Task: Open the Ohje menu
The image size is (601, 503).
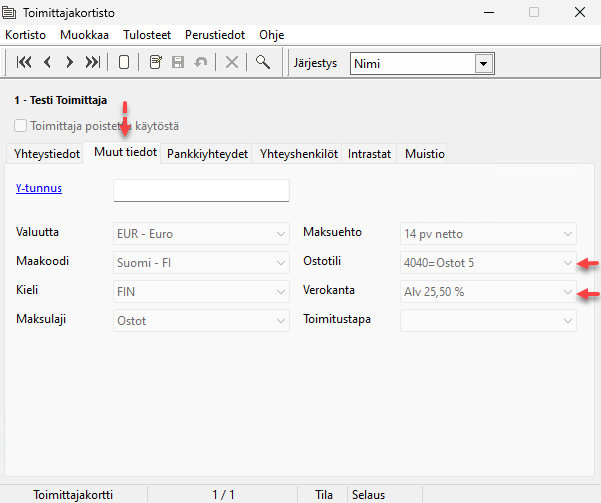Action: (x=271, y=35)
